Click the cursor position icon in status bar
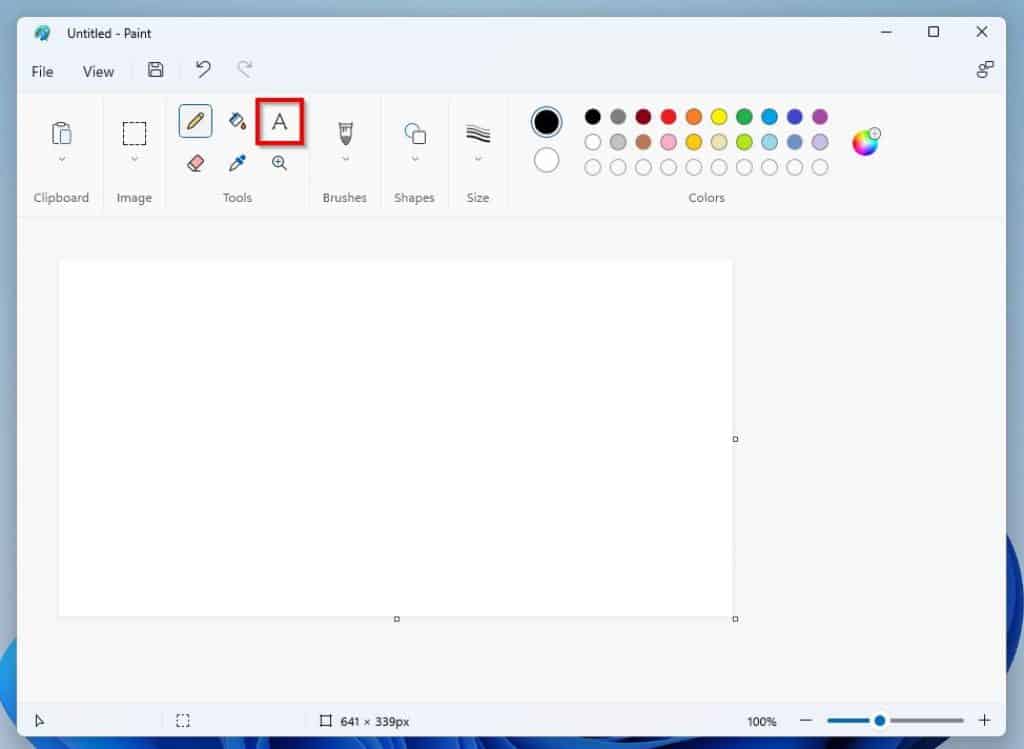Viewport: 1024px width, 749px height. pyautogui.click(x=39, y=721)
